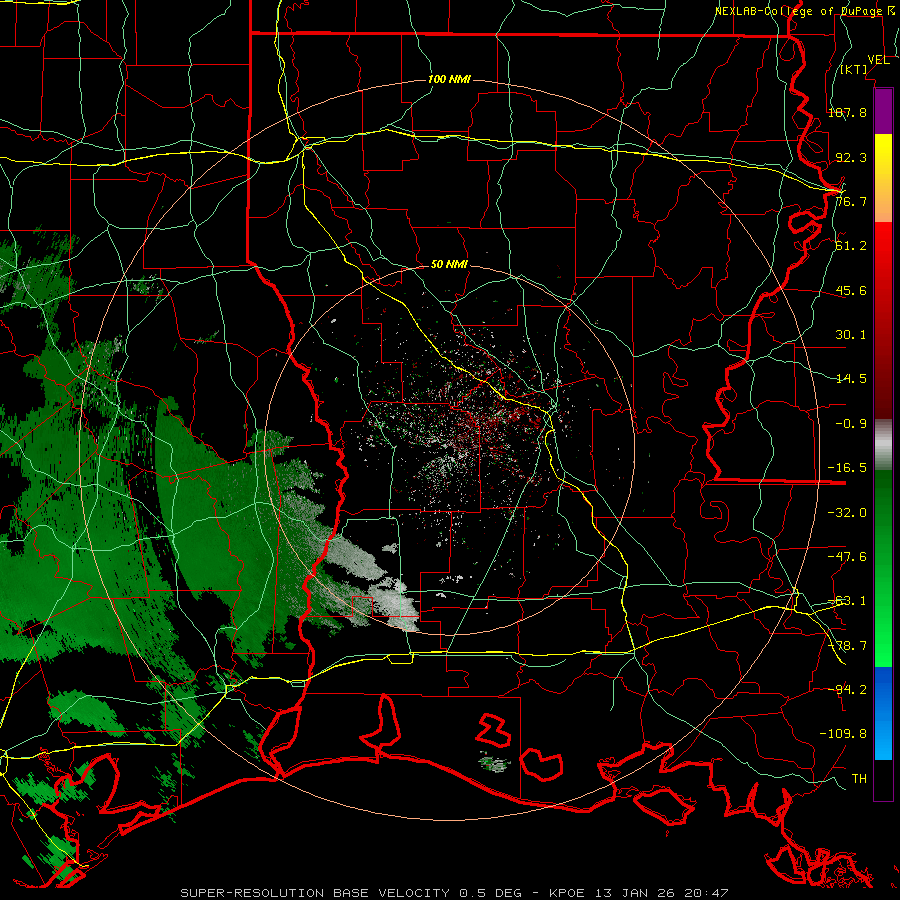Click the [KT] units label
Image resolution: width=900 pixels, height=900 pixels.
coord(854,69)
